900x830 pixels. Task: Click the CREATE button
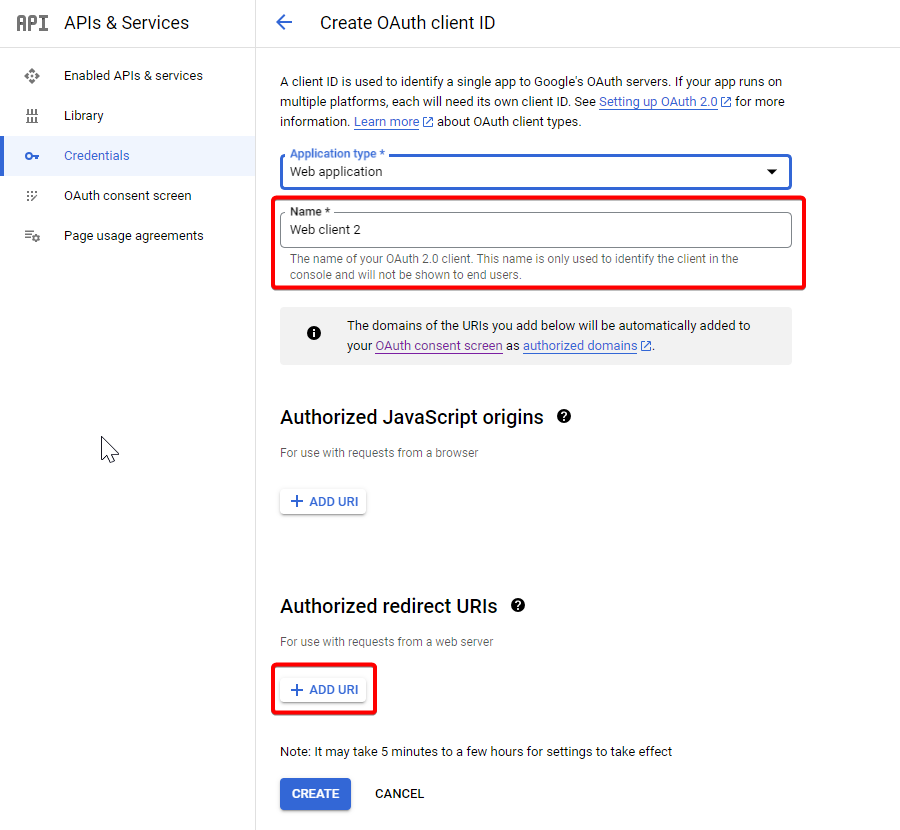pos(315,794)
